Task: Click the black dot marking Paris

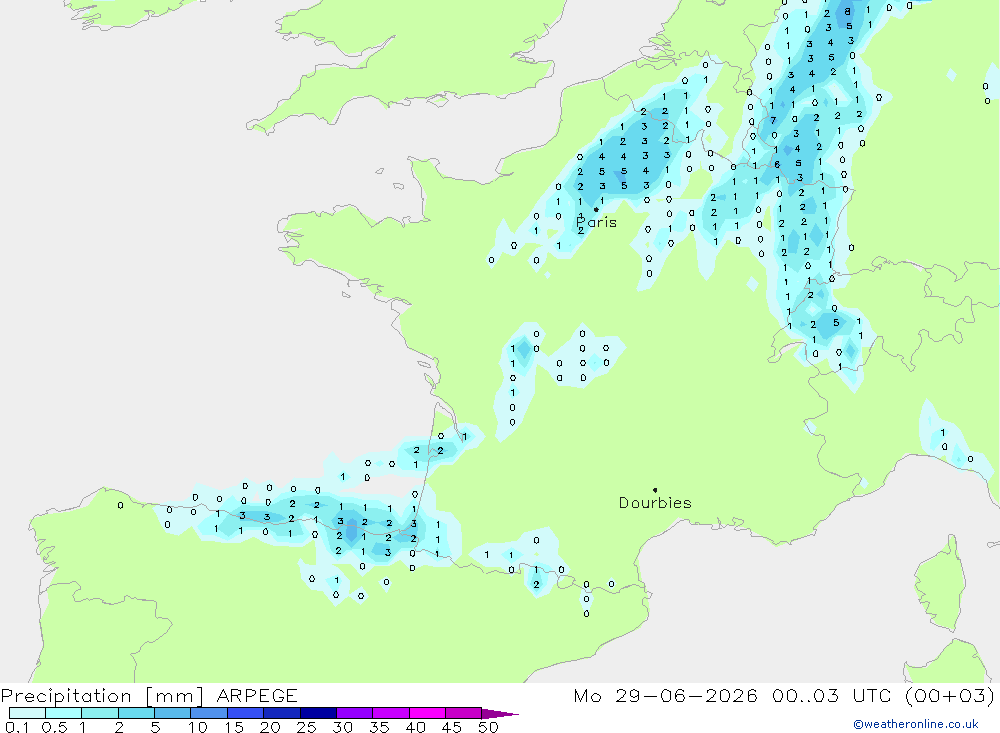Action: pos(596,209)
